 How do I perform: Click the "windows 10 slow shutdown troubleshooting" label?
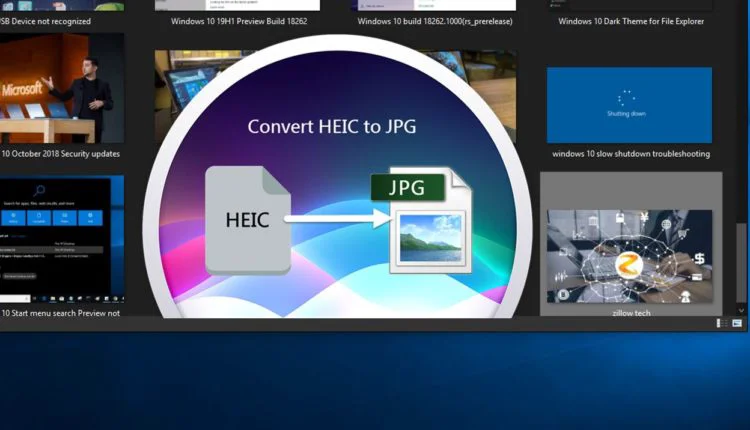point(631,154)
